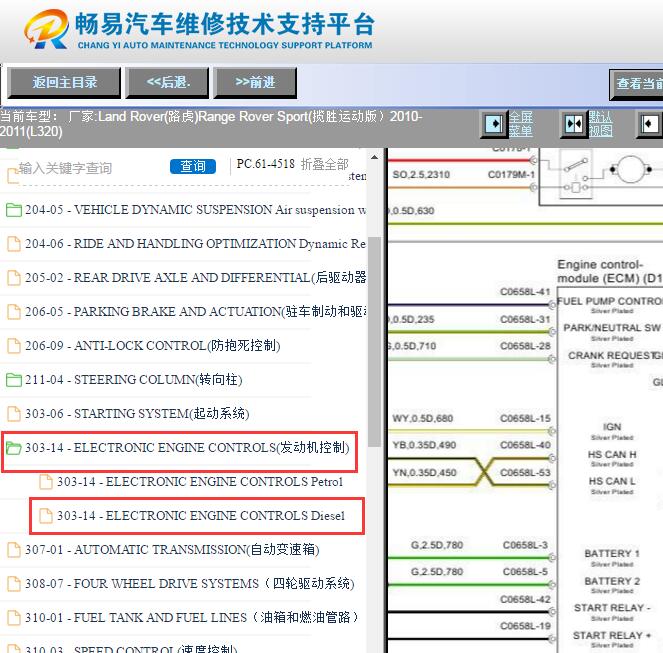
Task: Expand the 211-04 Steering Column folder icon
Action: click(14, 380)
